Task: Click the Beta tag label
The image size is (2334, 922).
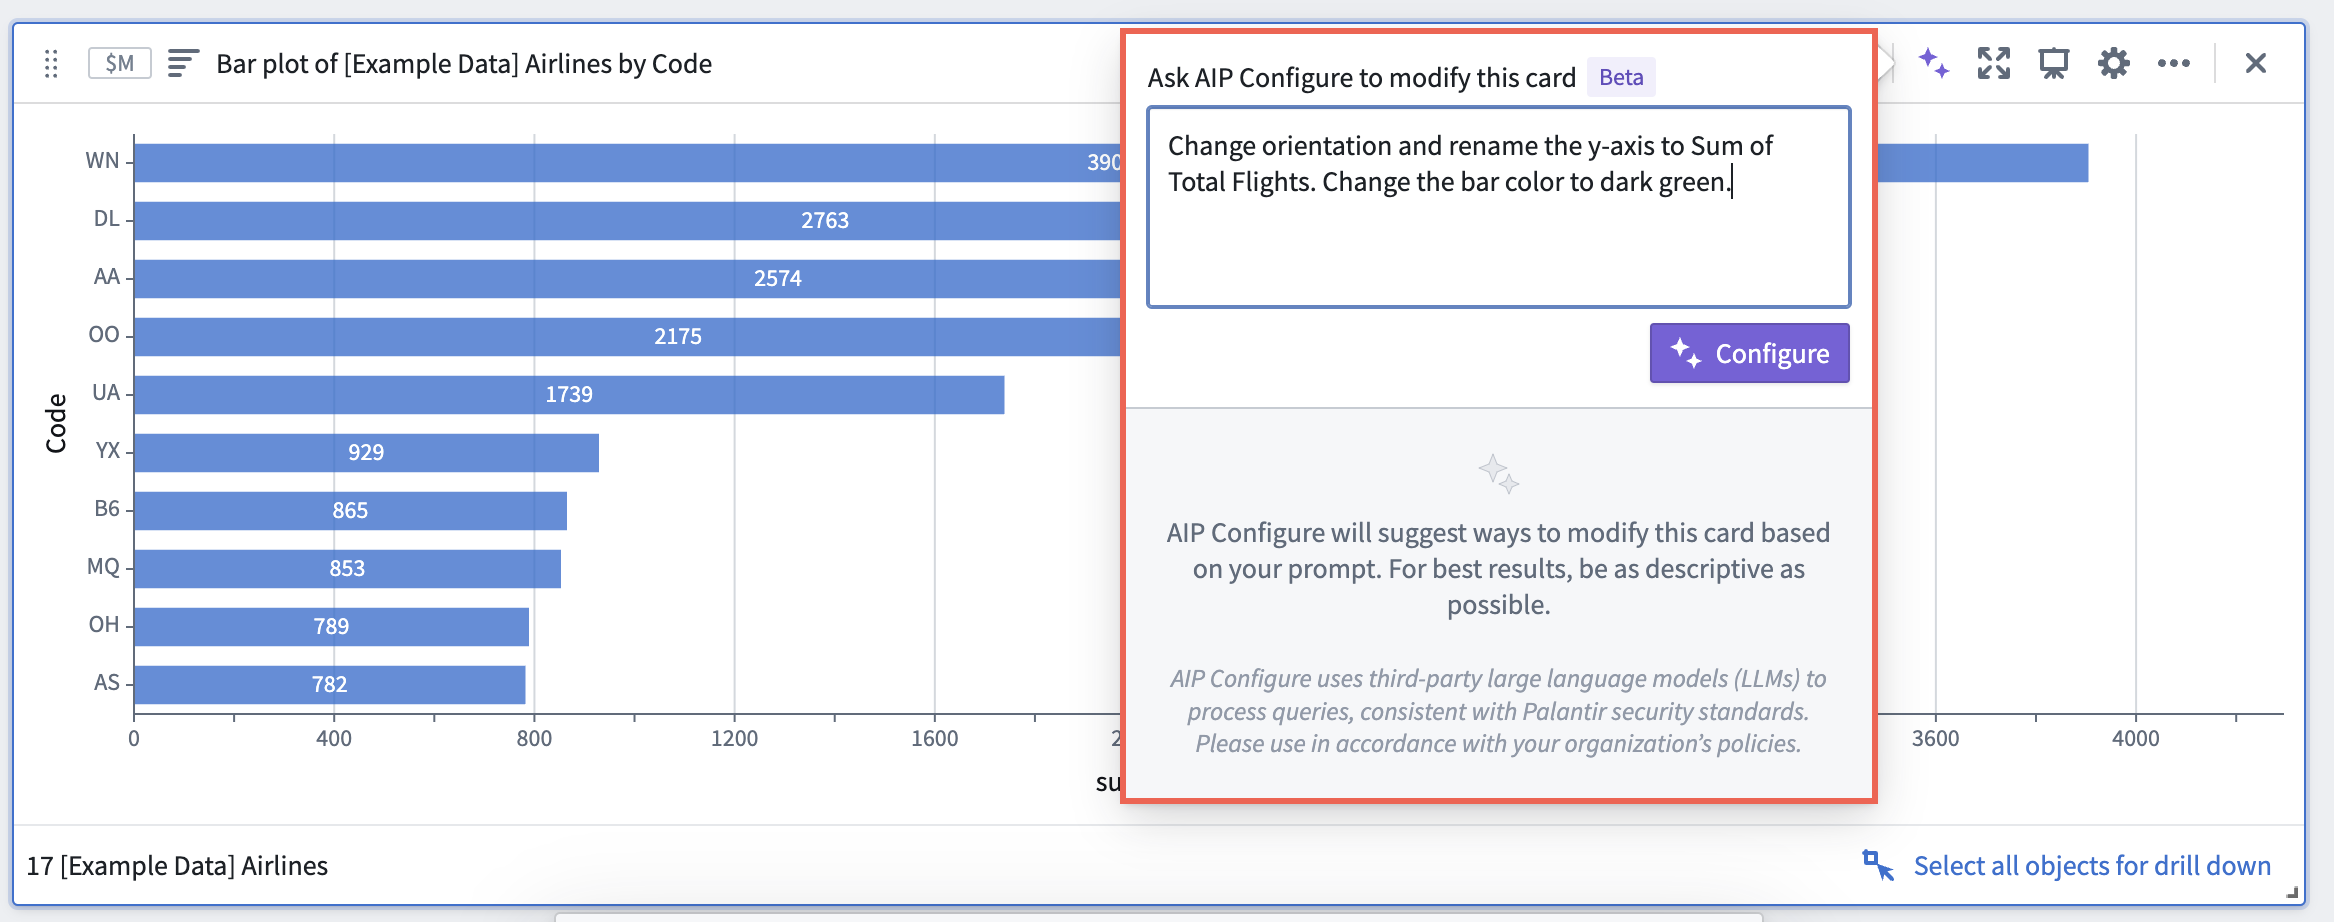Action: click(1621, 77)
